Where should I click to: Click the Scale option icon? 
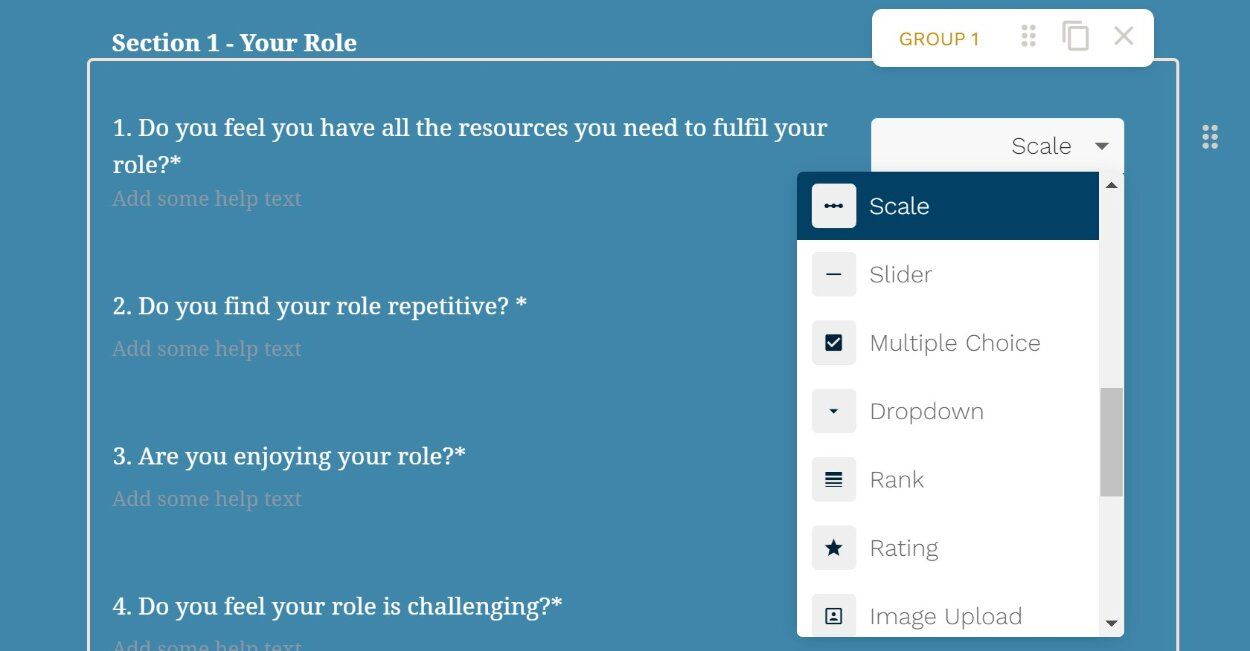(833, 206)
